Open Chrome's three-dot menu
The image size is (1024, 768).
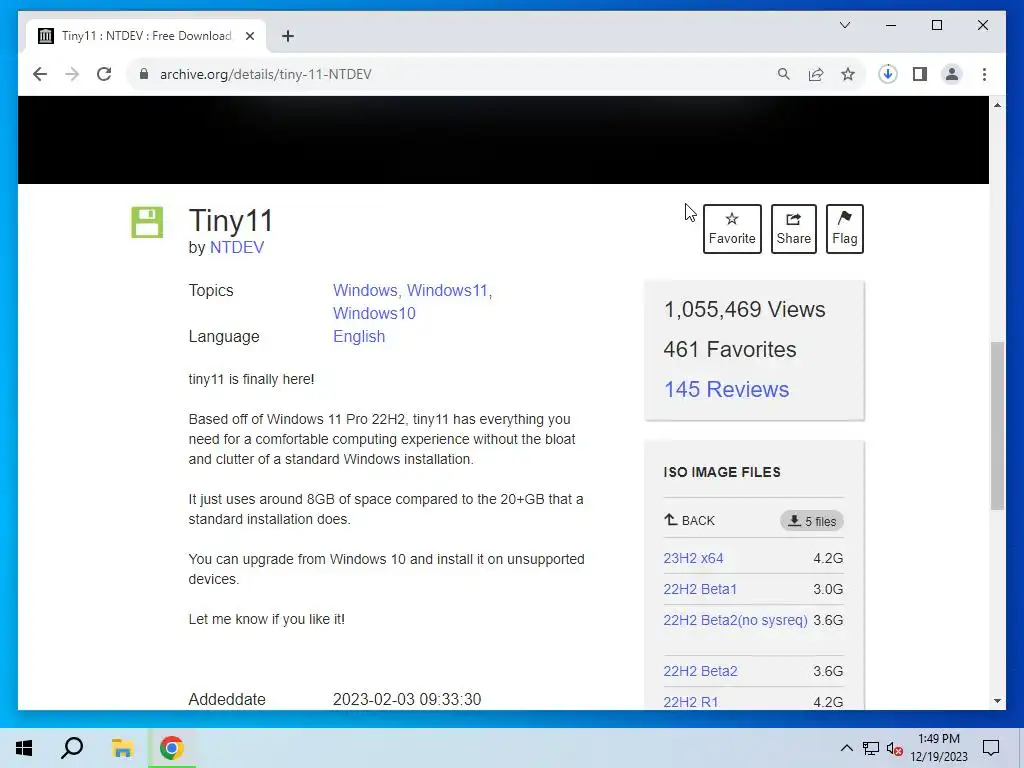pos(984,74)
